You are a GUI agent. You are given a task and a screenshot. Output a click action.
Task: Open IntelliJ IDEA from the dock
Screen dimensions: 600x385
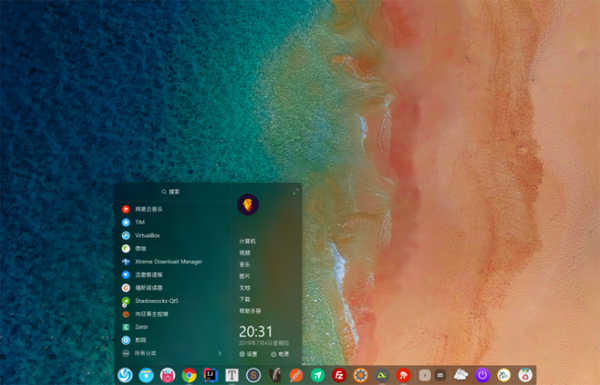click(x=210, y=375)
